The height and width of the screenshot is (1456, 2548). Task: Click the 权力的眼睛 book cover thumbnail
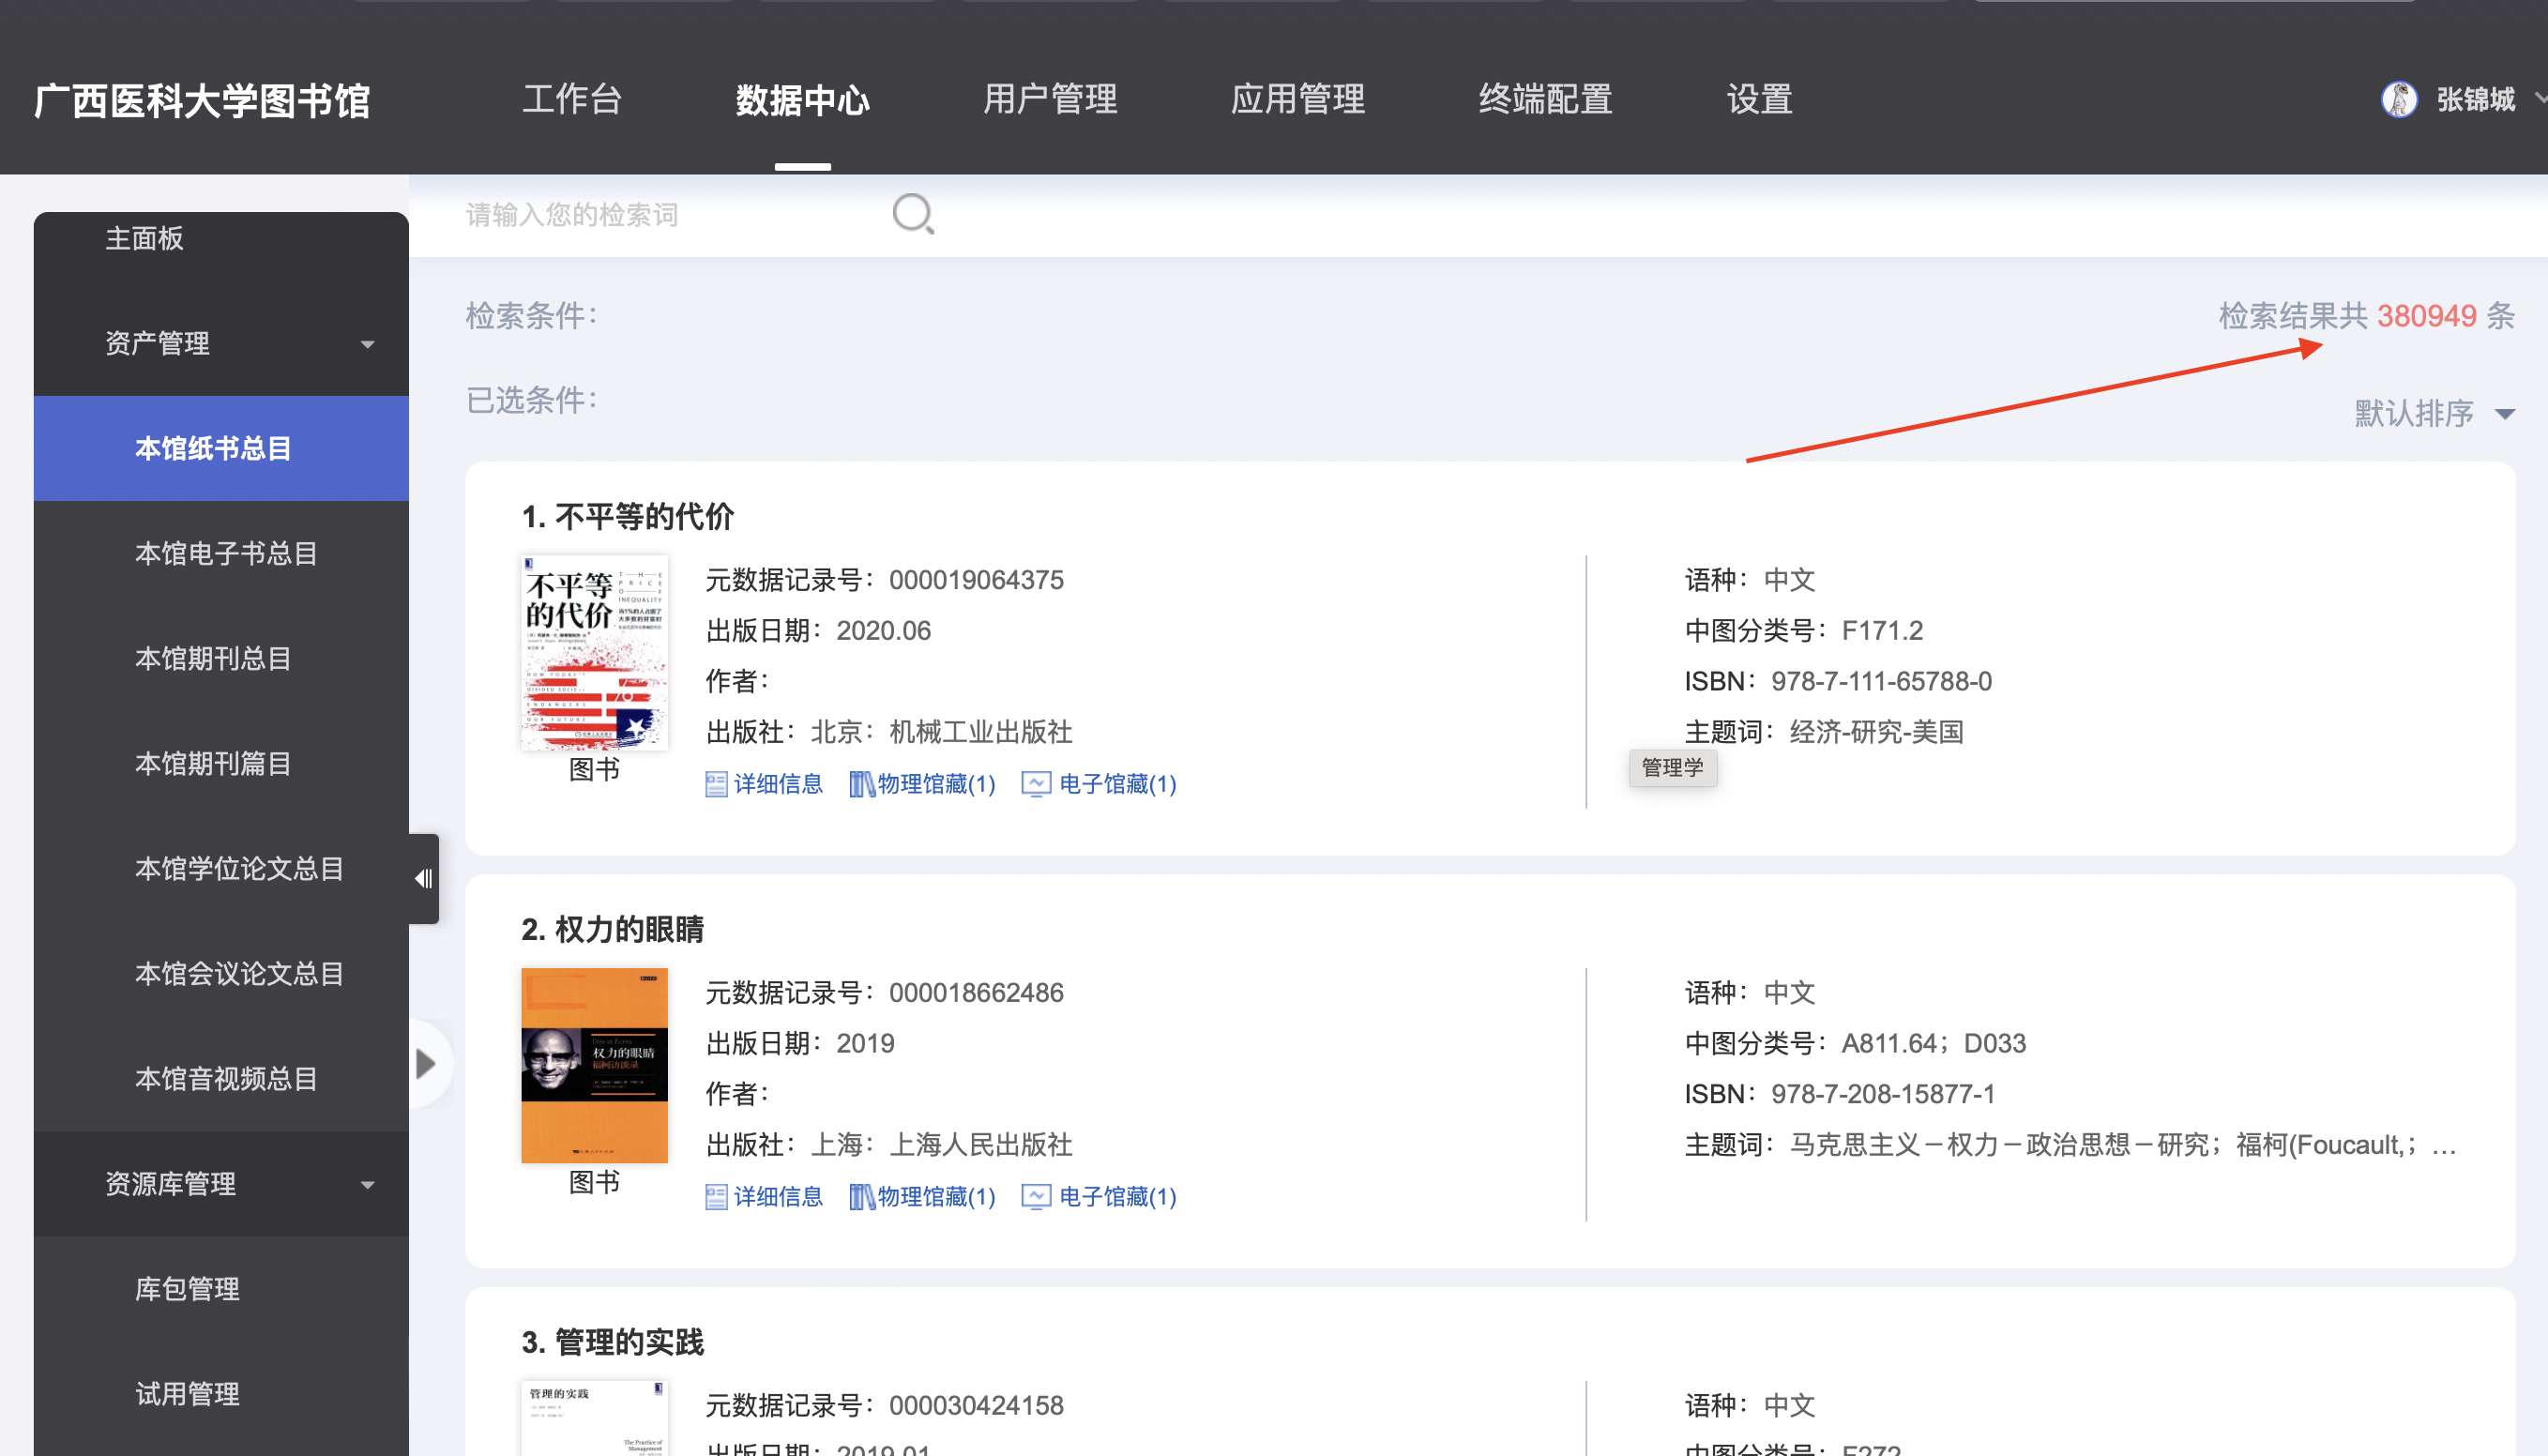594,1065
